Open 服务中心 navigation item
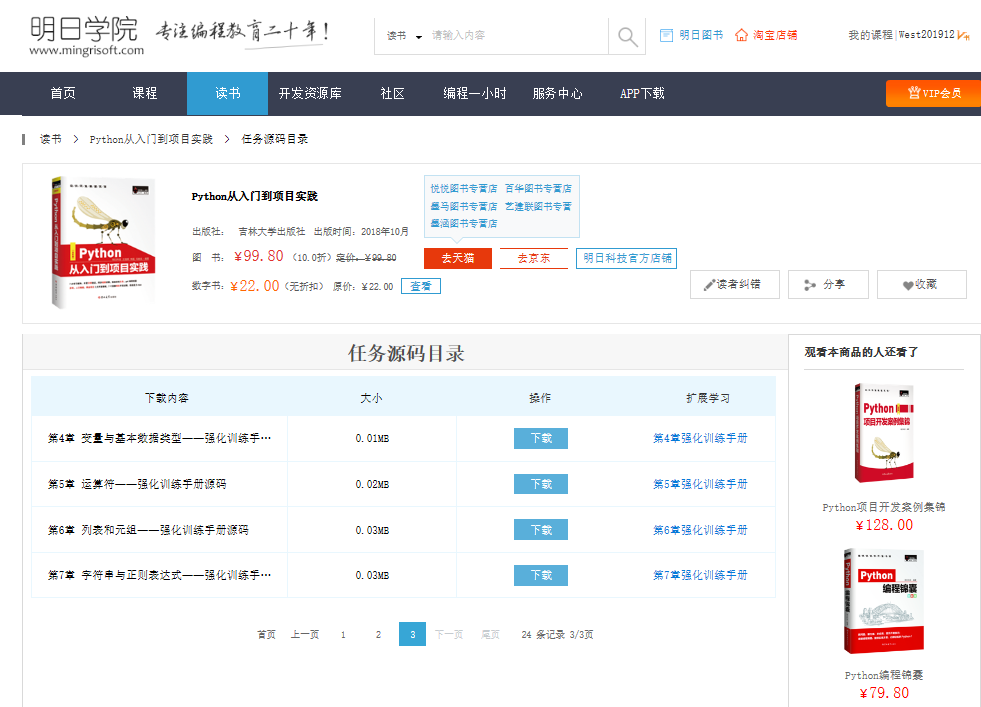Image resolution: width=981 pixels, height=707 pixels. click(x=557, y=93)
